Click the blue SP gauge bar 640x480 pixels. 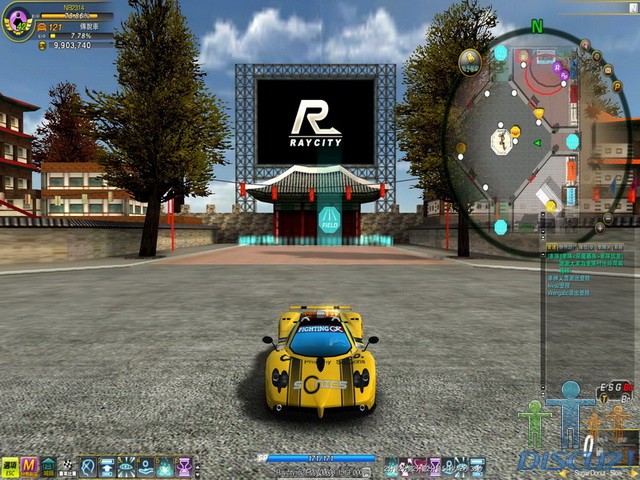pos(321,459)
